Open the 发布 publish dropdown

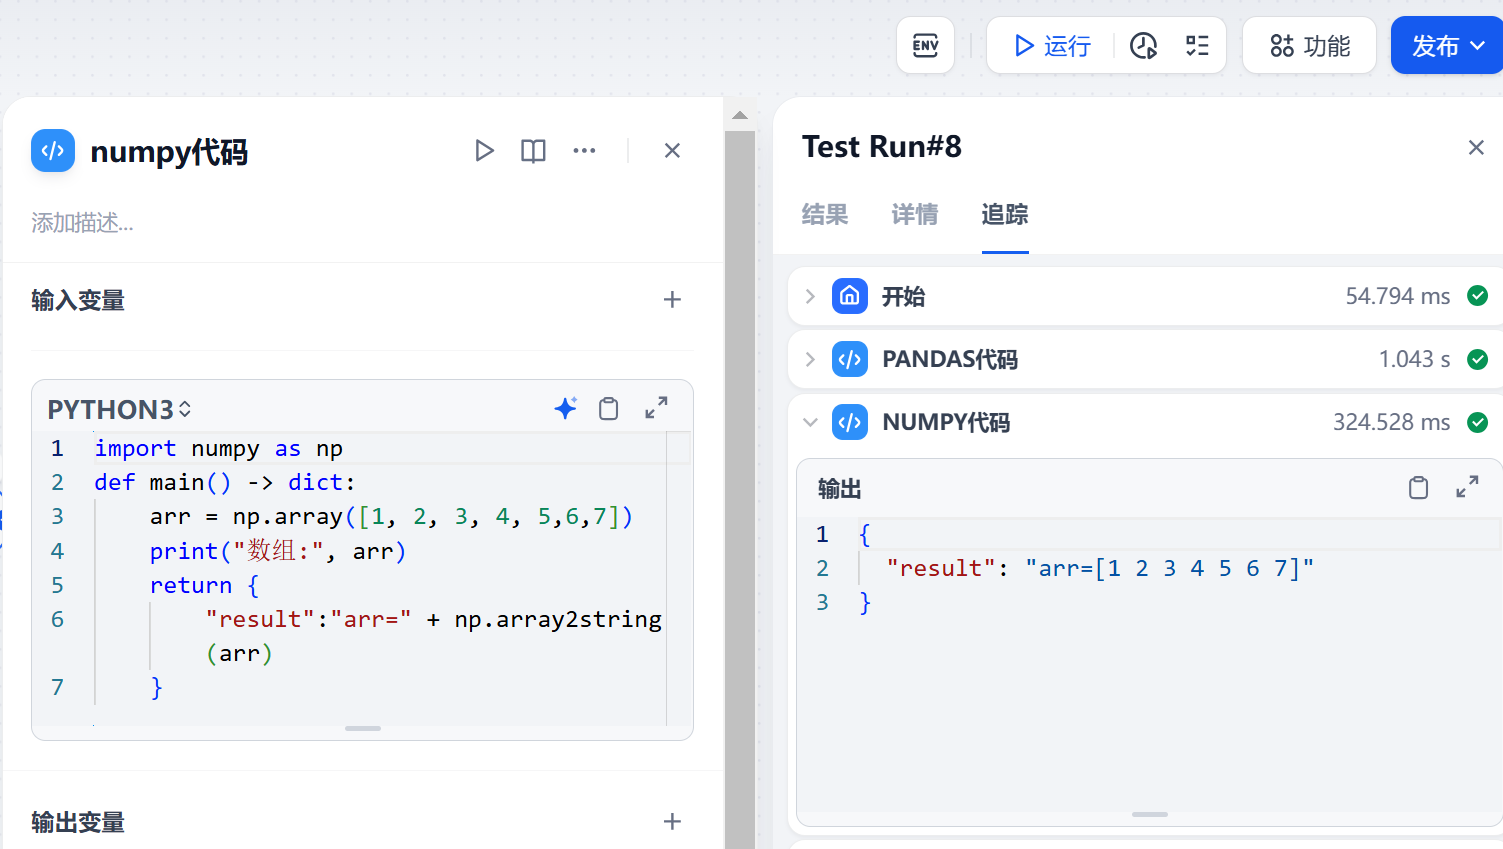pos(1447,45)
